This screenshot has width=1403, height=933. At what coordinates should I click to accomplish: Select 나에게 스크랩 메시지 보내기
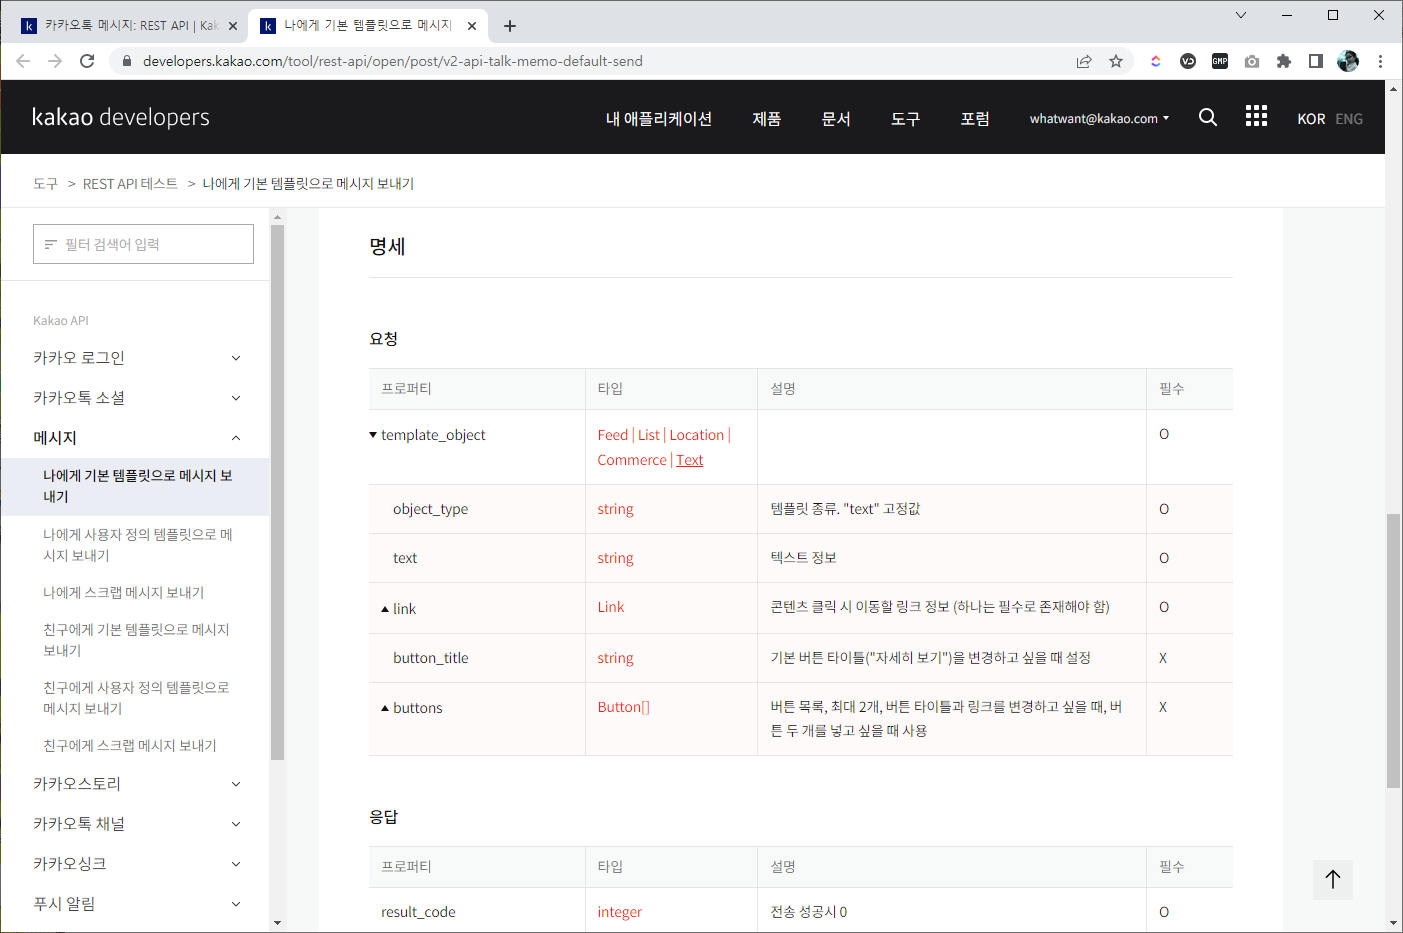(124, 593)
